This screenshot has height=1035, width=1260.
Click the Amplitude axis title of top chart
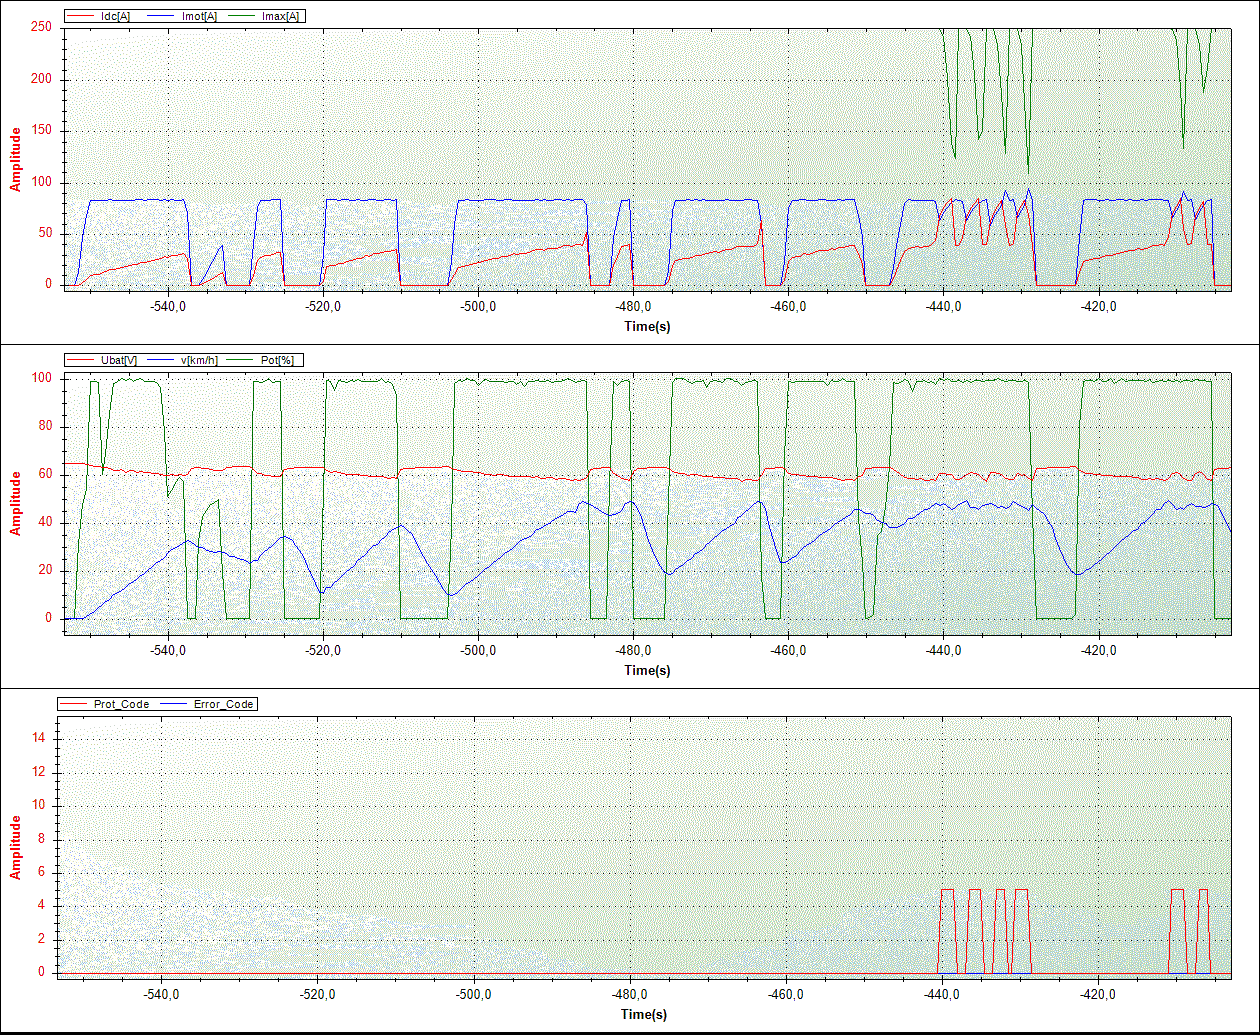click(x=16, y=158)
